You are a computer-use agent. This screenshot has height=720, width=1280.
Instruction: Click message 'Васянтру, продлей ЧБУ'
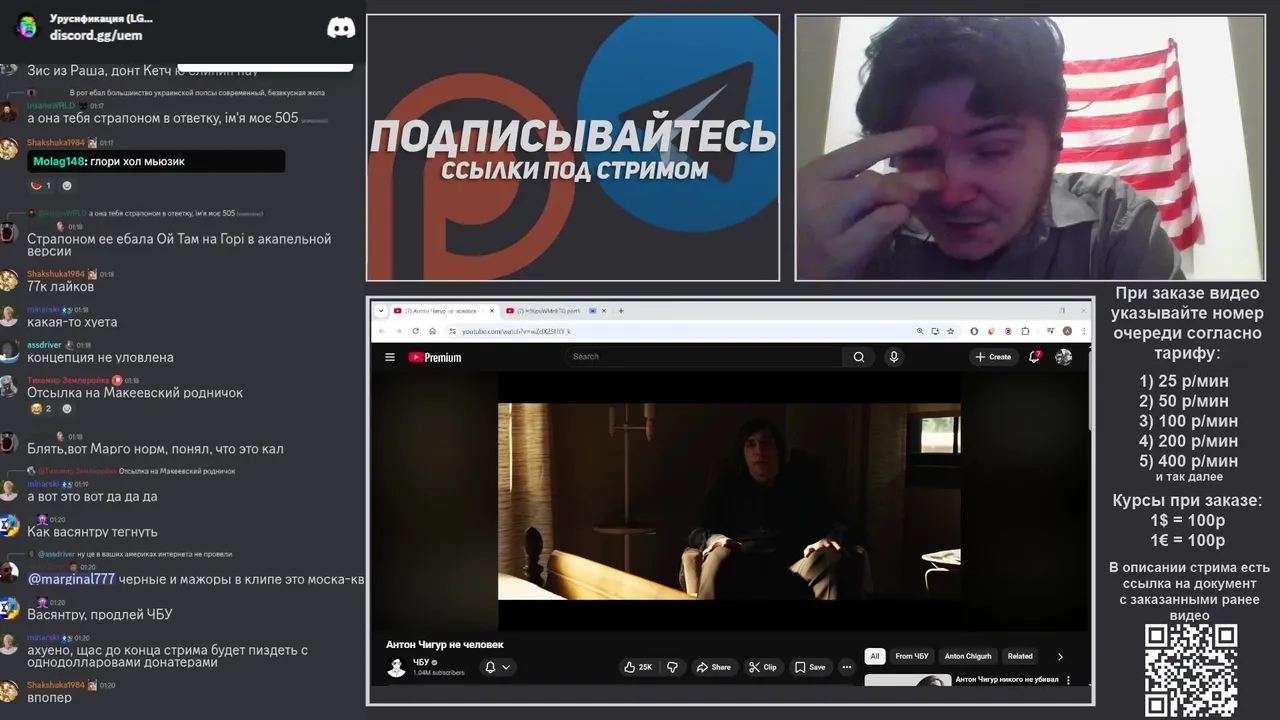[x=100, y=614]
